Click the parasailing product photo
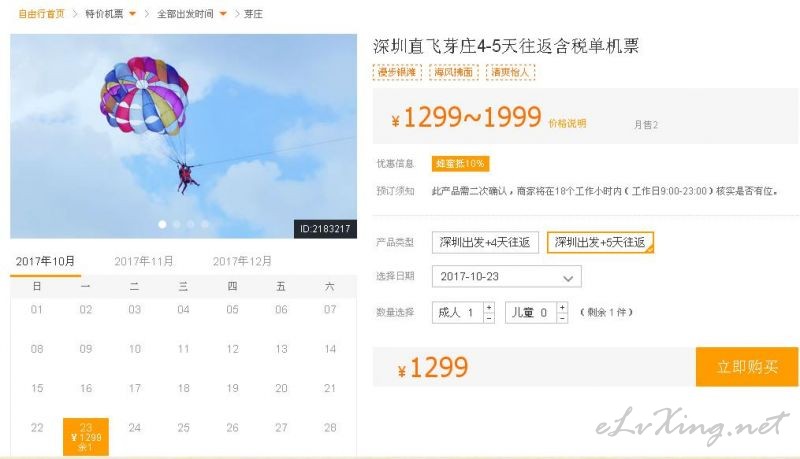 (183, 136)
